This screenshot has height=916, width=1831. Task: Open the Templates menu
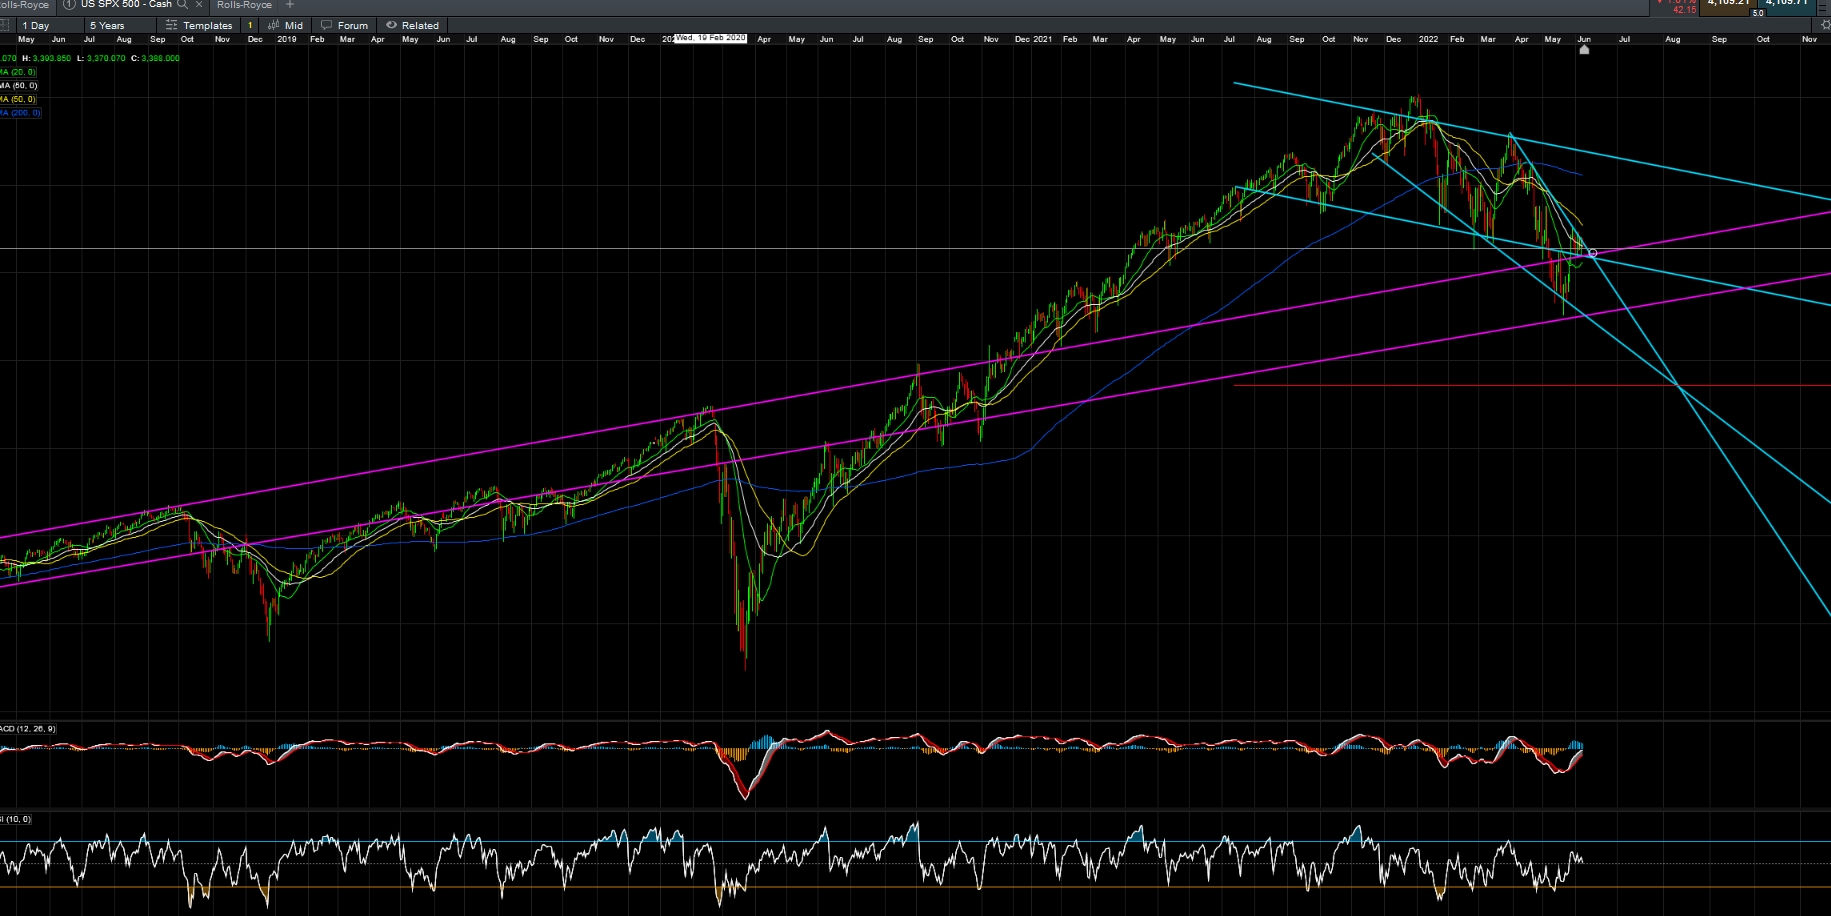click(x=199, y=26)
